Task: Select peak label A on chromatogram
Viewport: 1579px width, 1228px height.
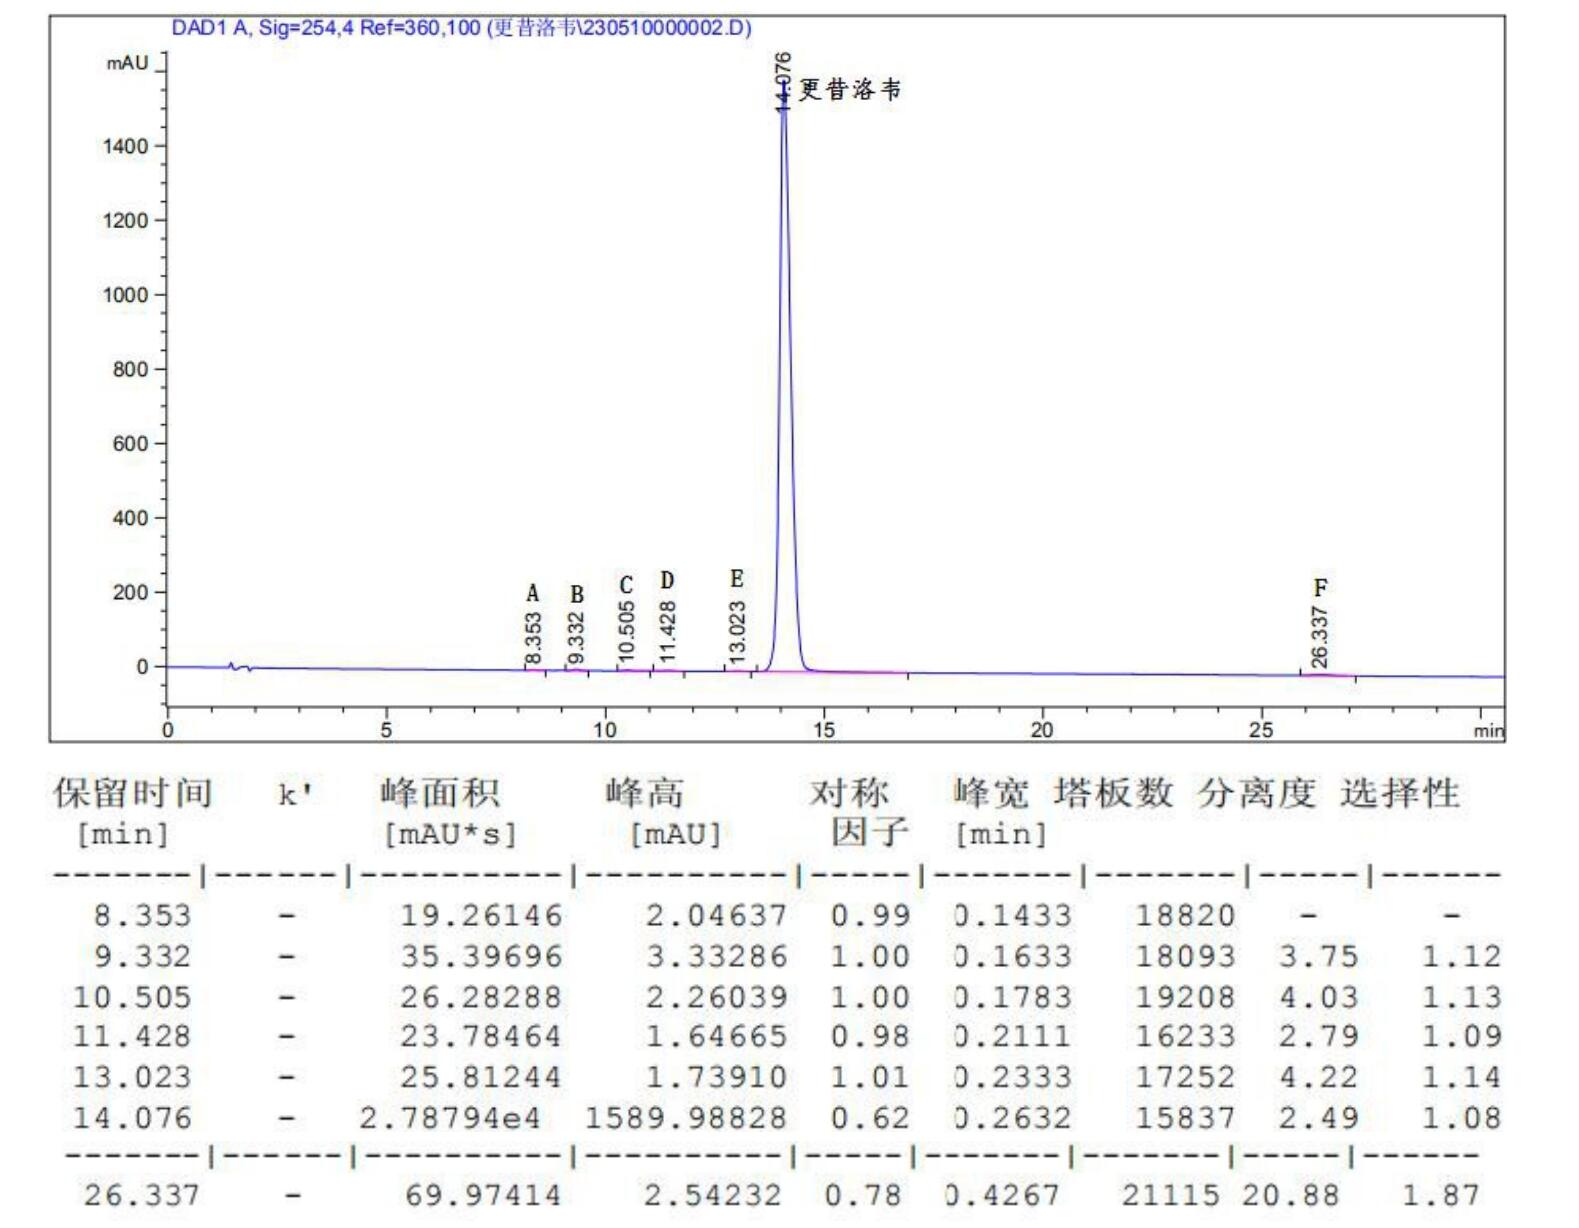Action: click(533, 594)
